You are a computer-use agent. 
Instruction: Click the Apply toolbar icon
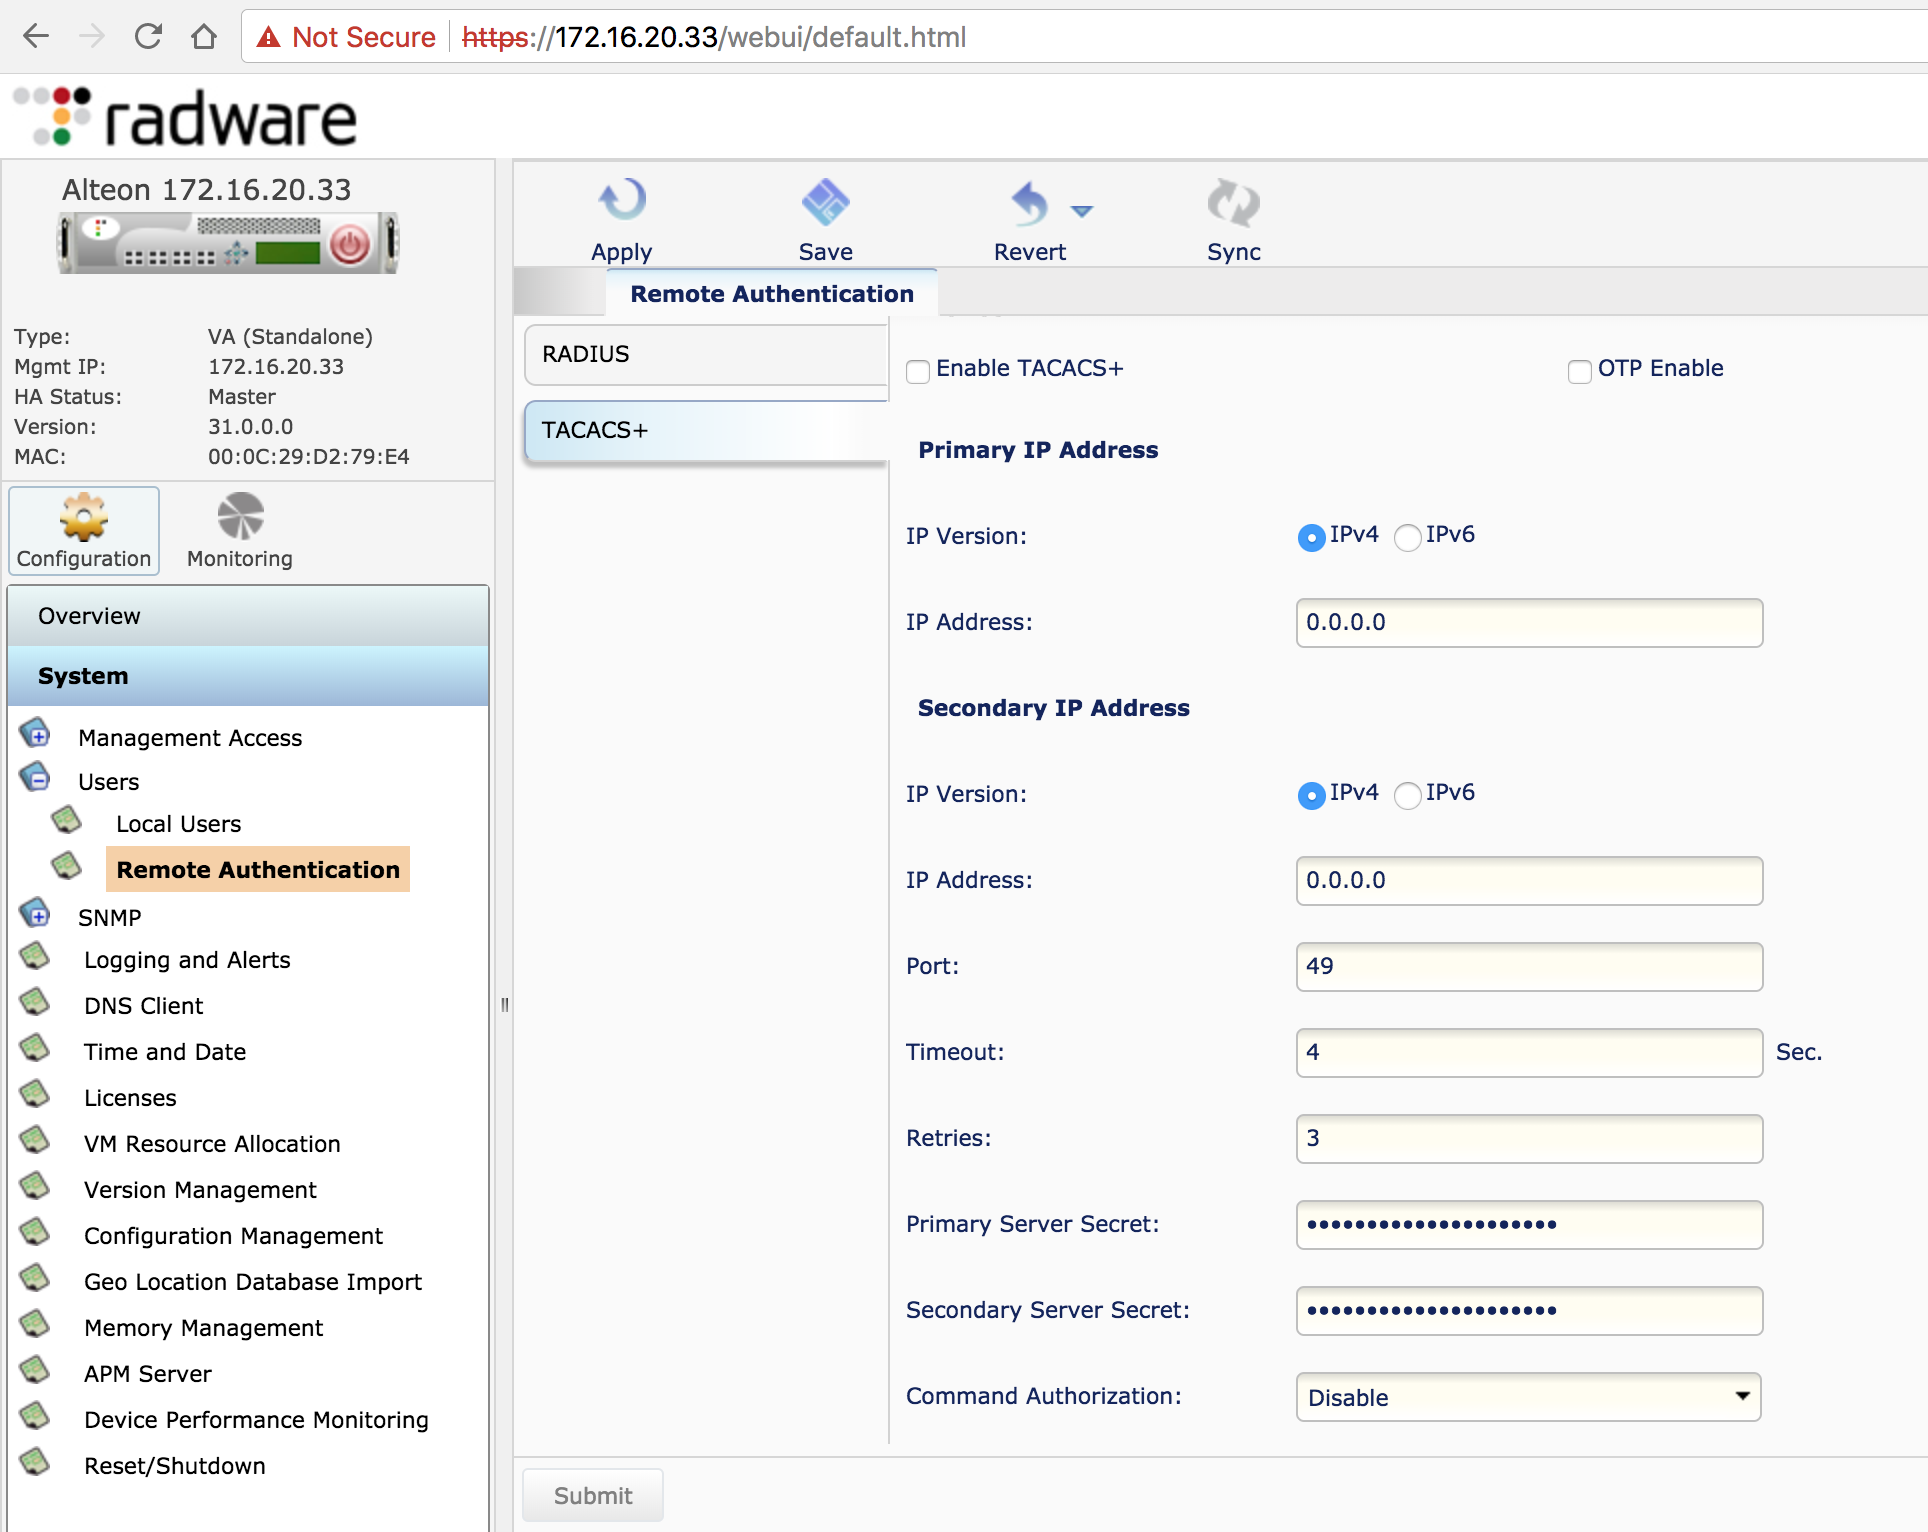tap(621, 201)
